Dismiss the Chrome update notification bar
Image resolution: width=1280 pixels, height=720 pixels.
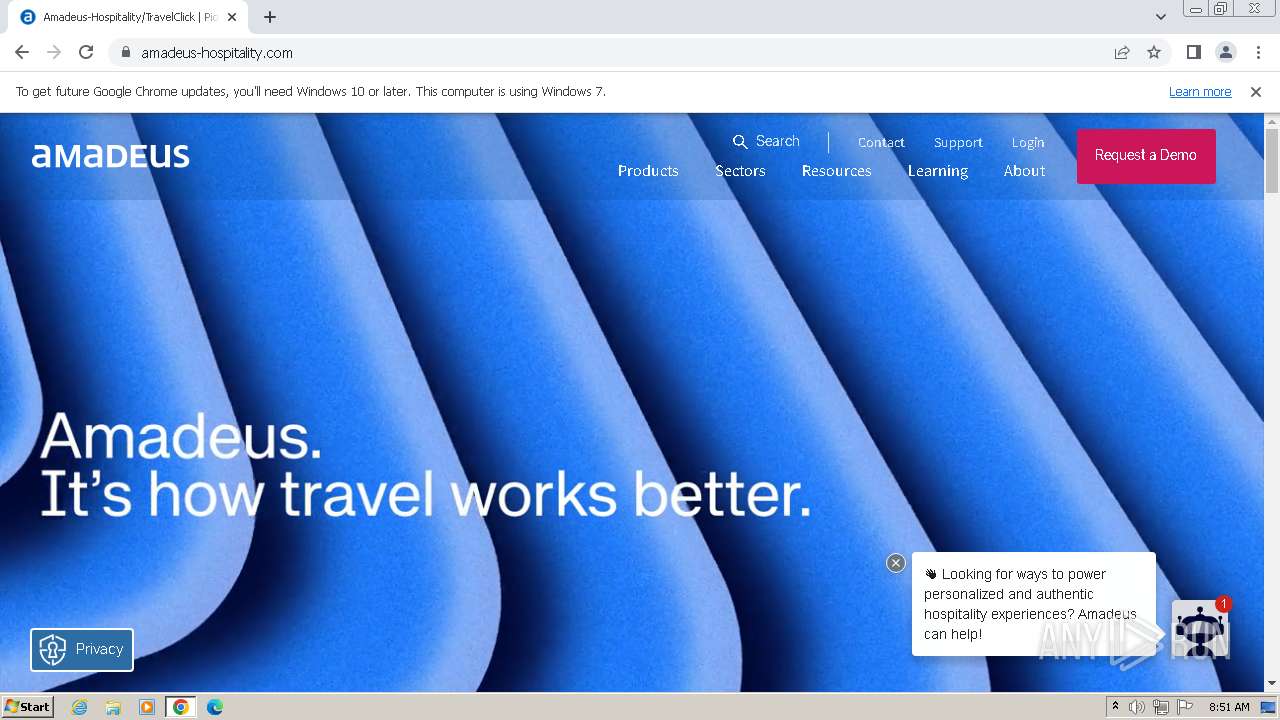coord(1256,92)
